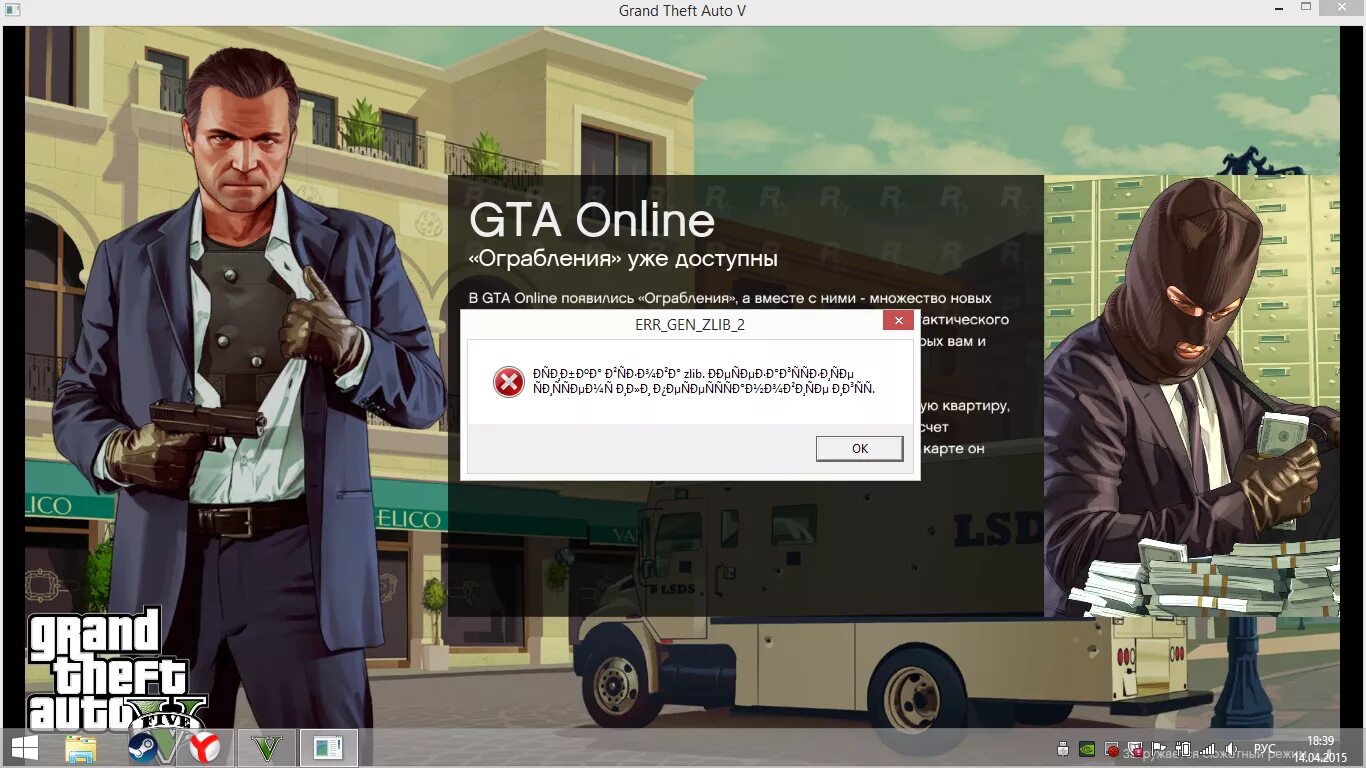Switch keyboard layout via the РУС indicator
Viewport: 1366px width, 768px height.
click(x=1265, y=749)
